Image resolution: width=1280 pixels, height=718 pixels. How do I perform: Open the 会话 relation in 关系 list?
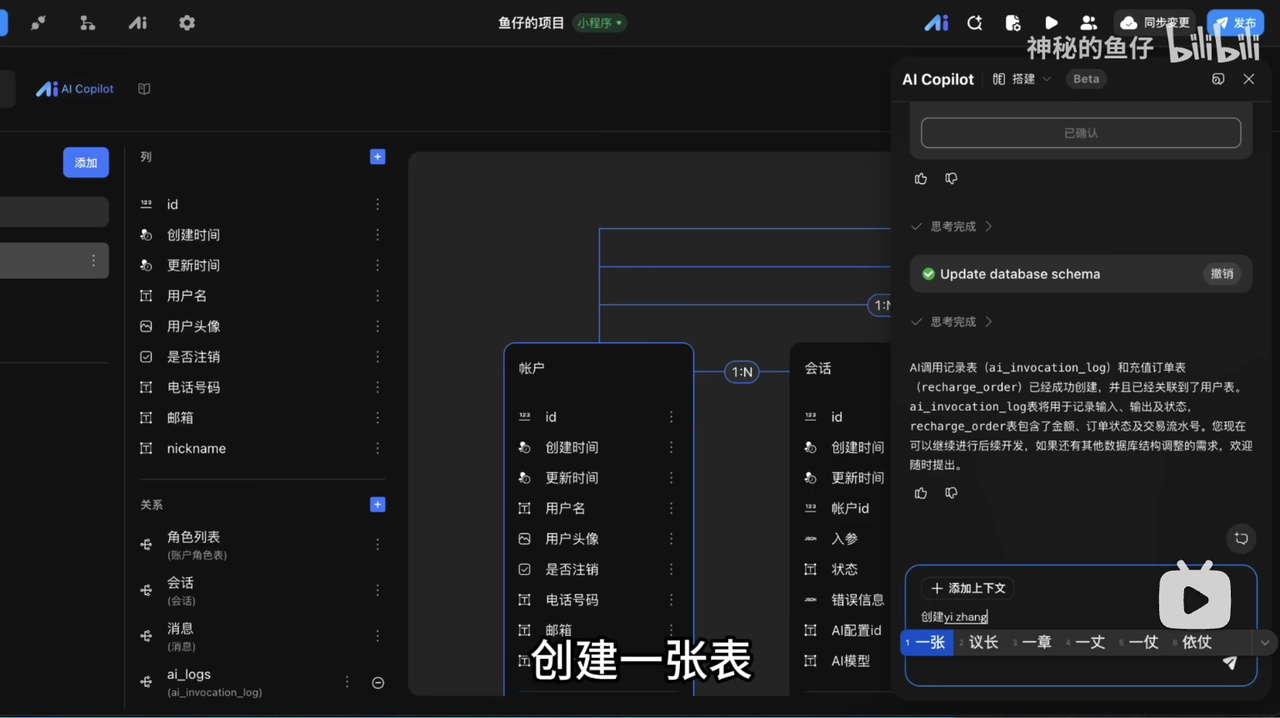[262, 591]
